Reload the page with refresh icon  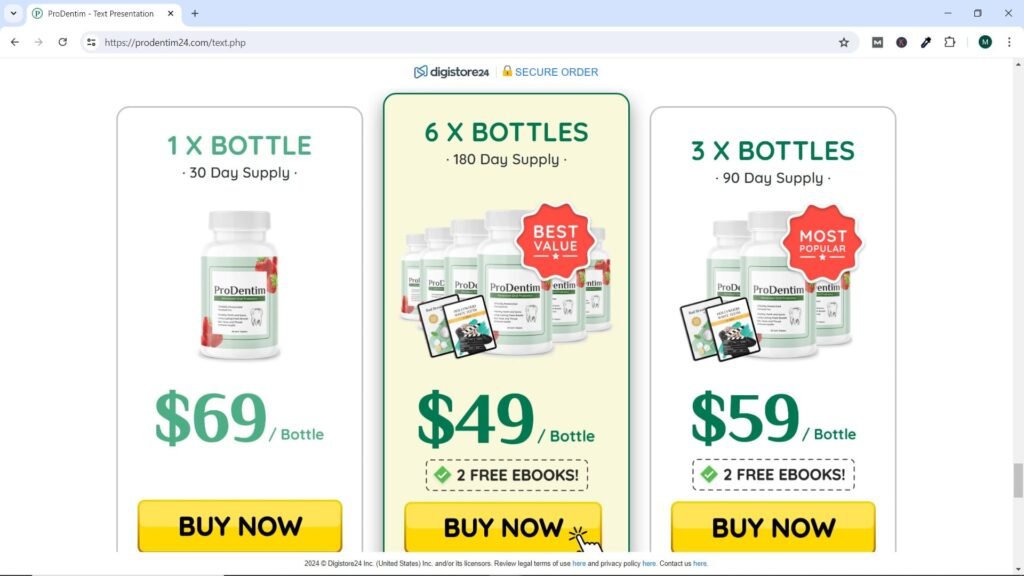(63, 42)
